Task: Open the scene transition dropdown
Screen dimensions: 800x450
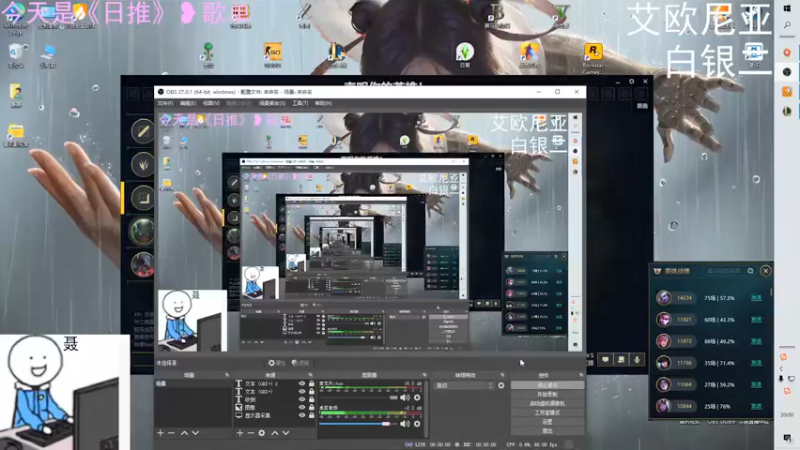Action: 463,386
